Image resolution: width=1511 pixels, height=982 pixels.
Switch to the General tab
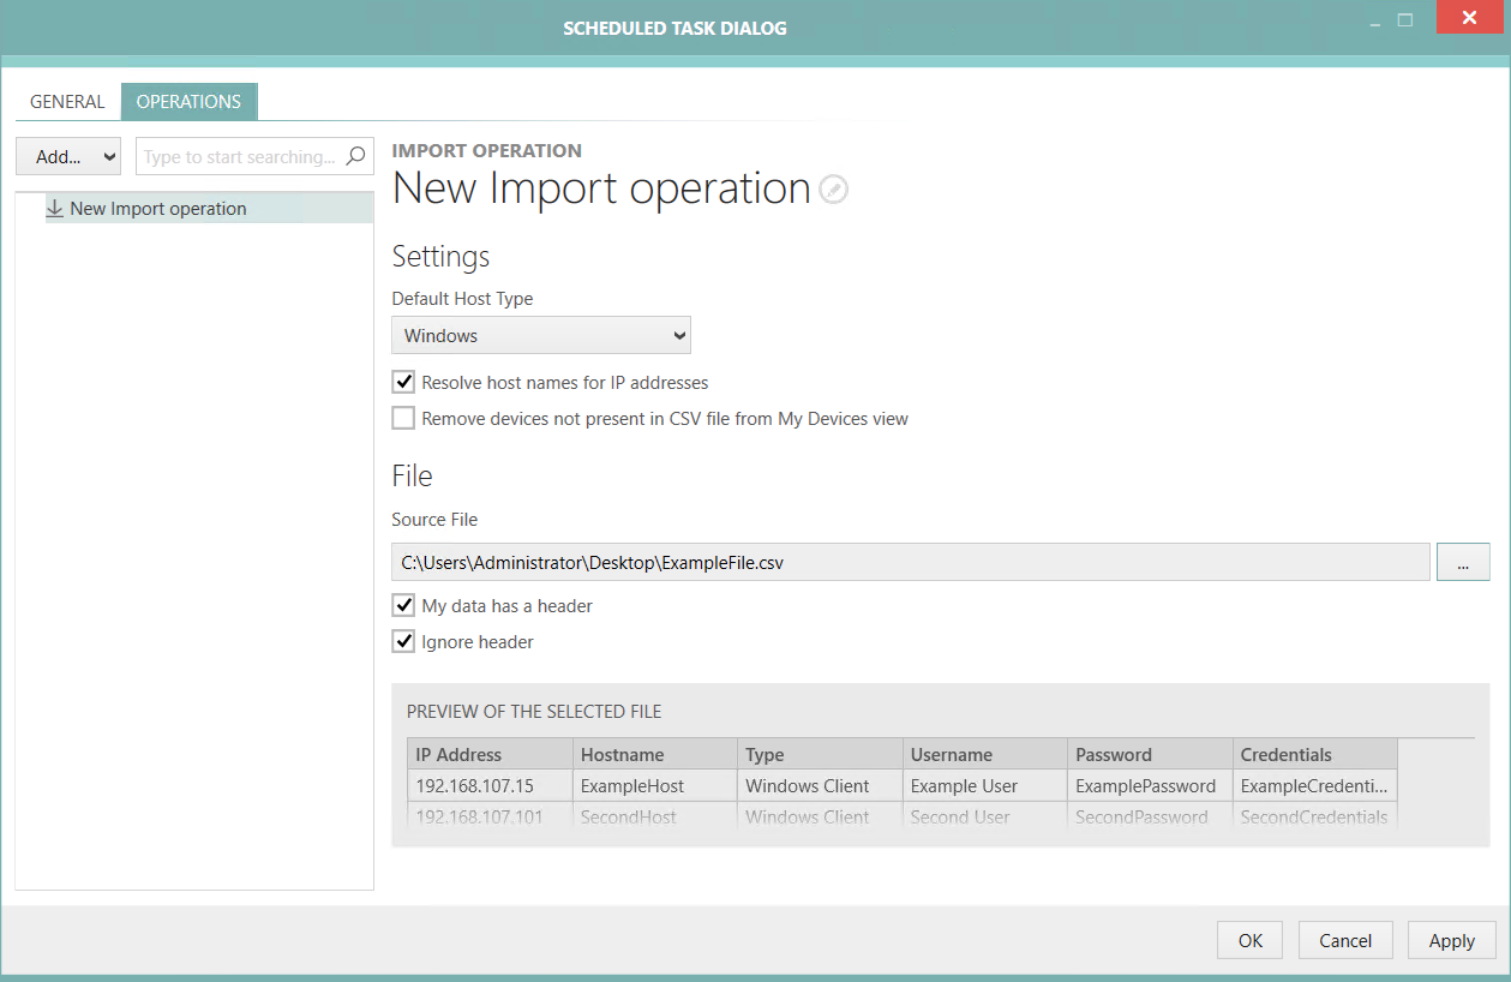pyautogui.click(x=67, y=102)
